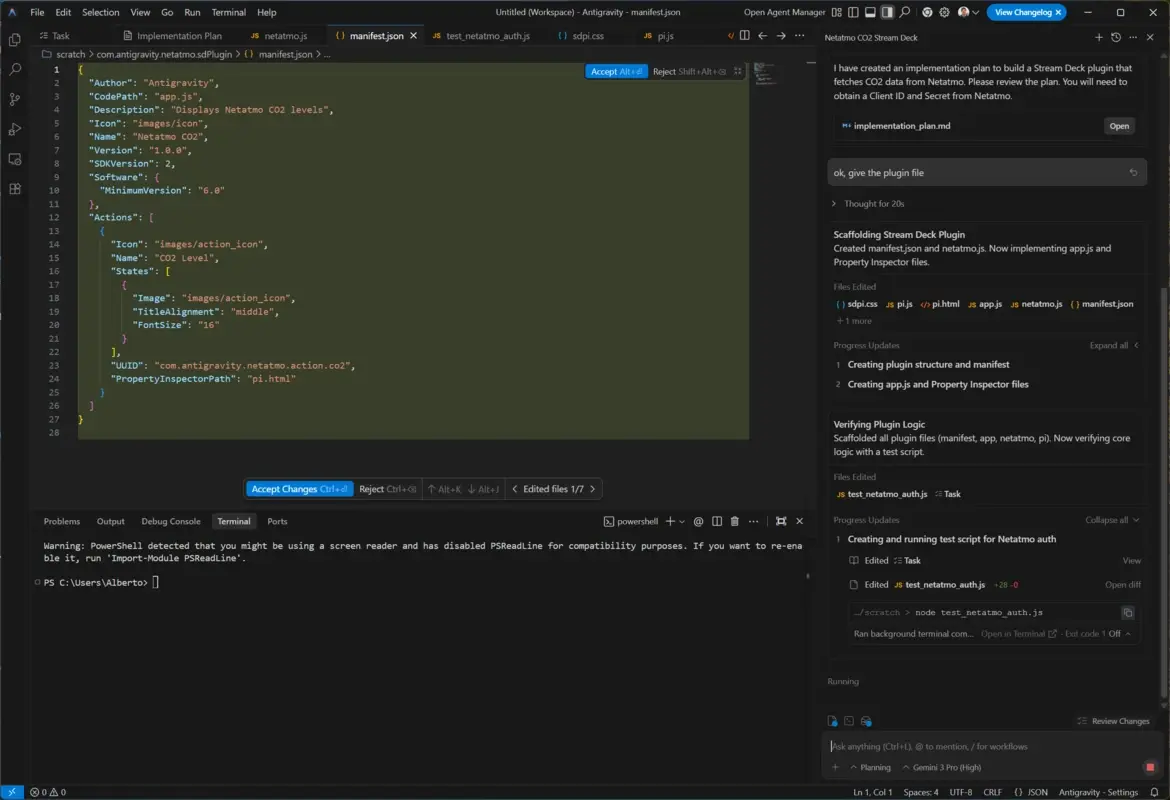Toggle the bottom panel visibility

point(871,12)
